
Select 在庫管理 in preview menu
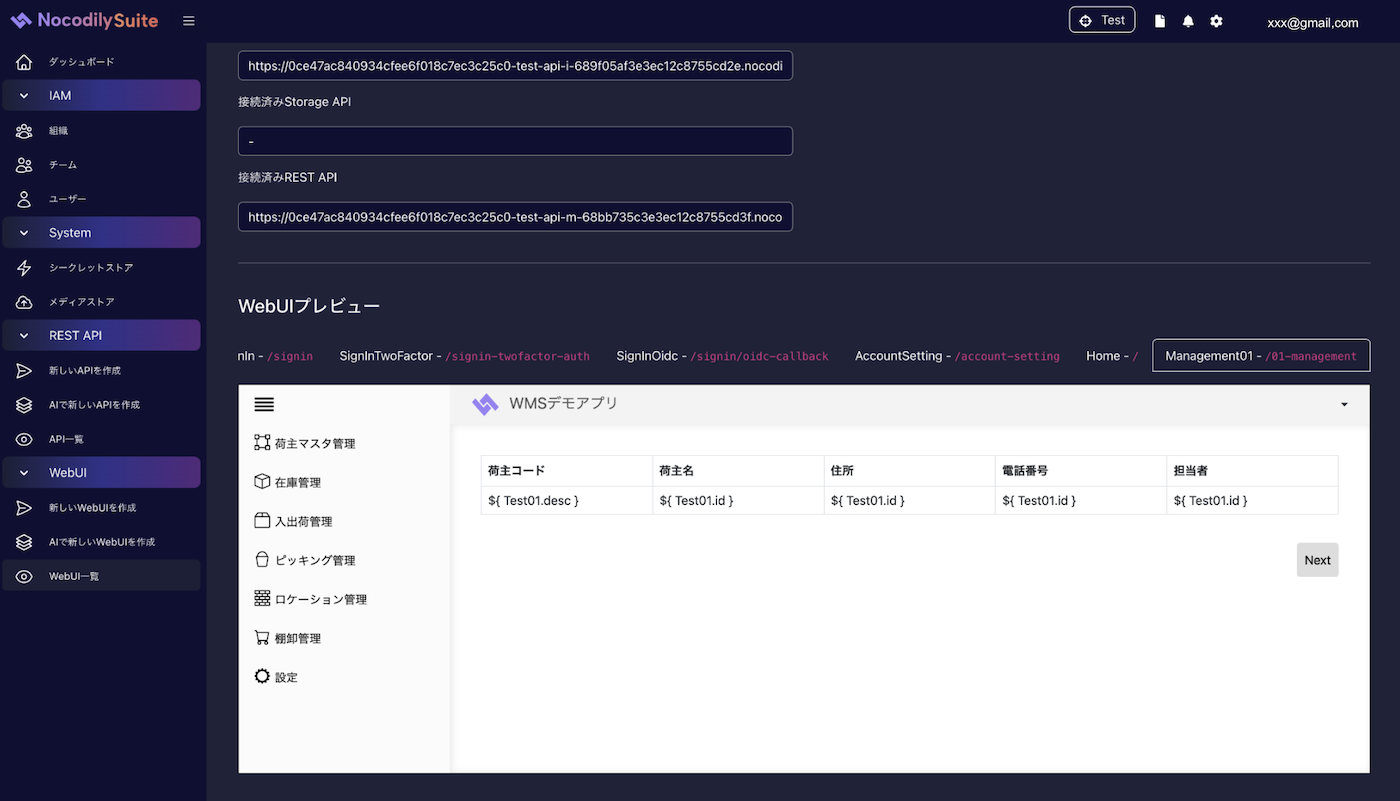(297, 482)
